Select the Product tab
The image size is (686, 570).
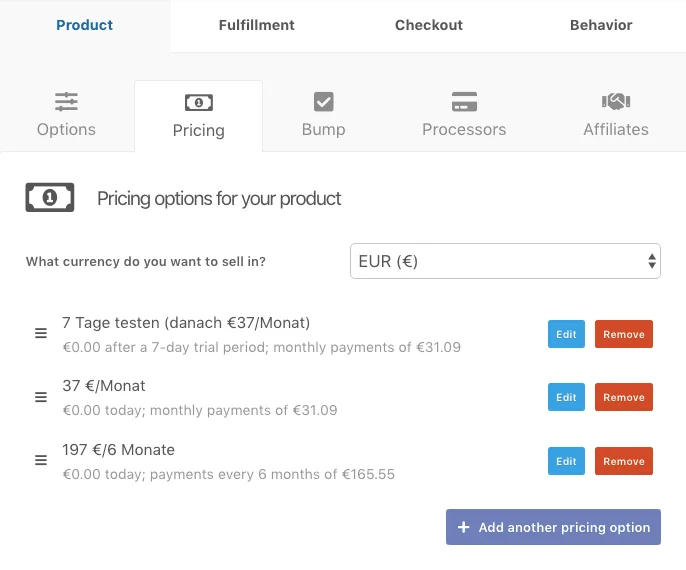(x=84, y=25)
